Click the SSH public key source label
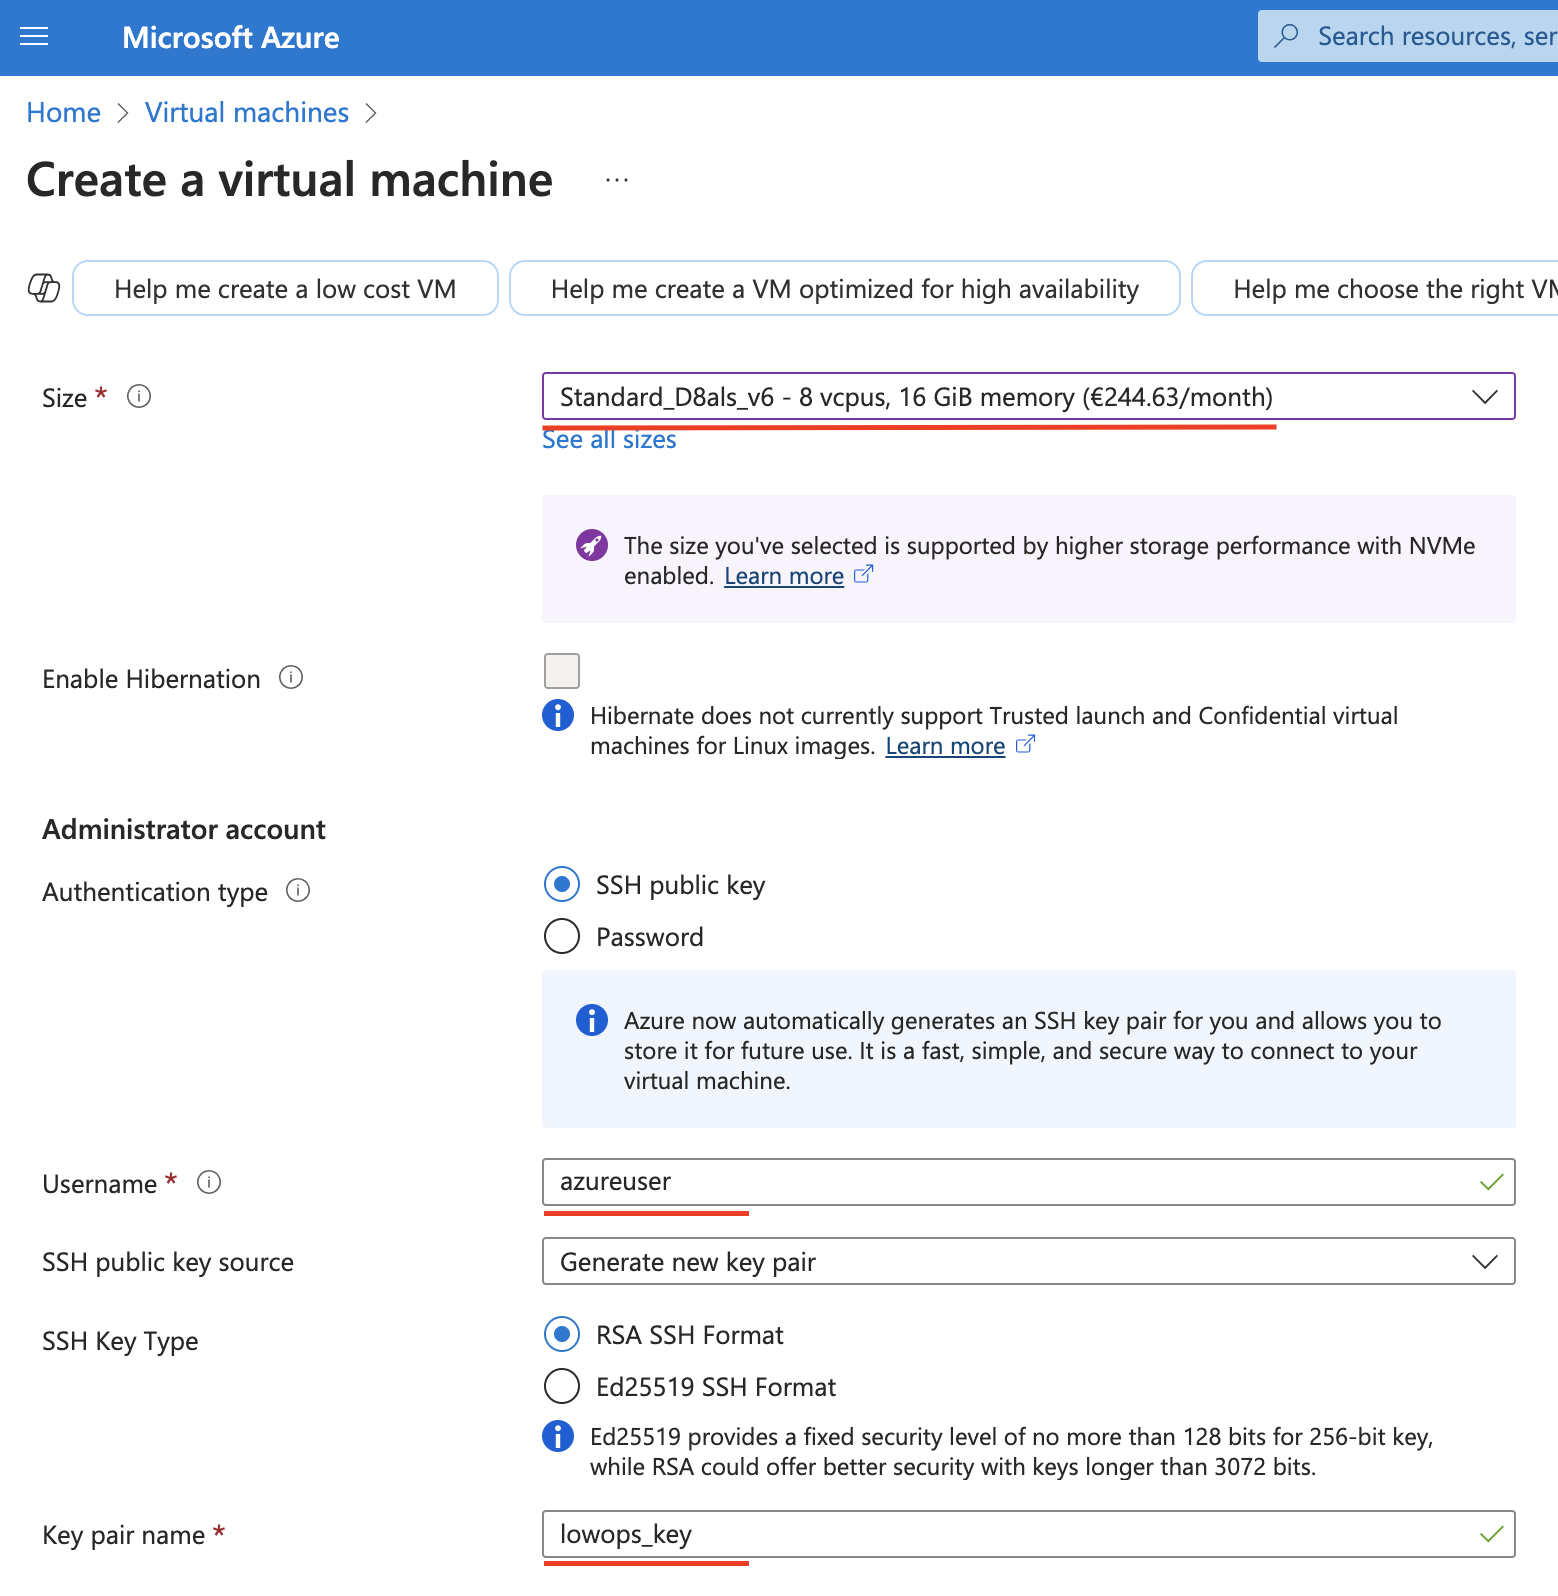Image resolution: width=1558 pixels, height=1596 pixels. coord(168,1262)
